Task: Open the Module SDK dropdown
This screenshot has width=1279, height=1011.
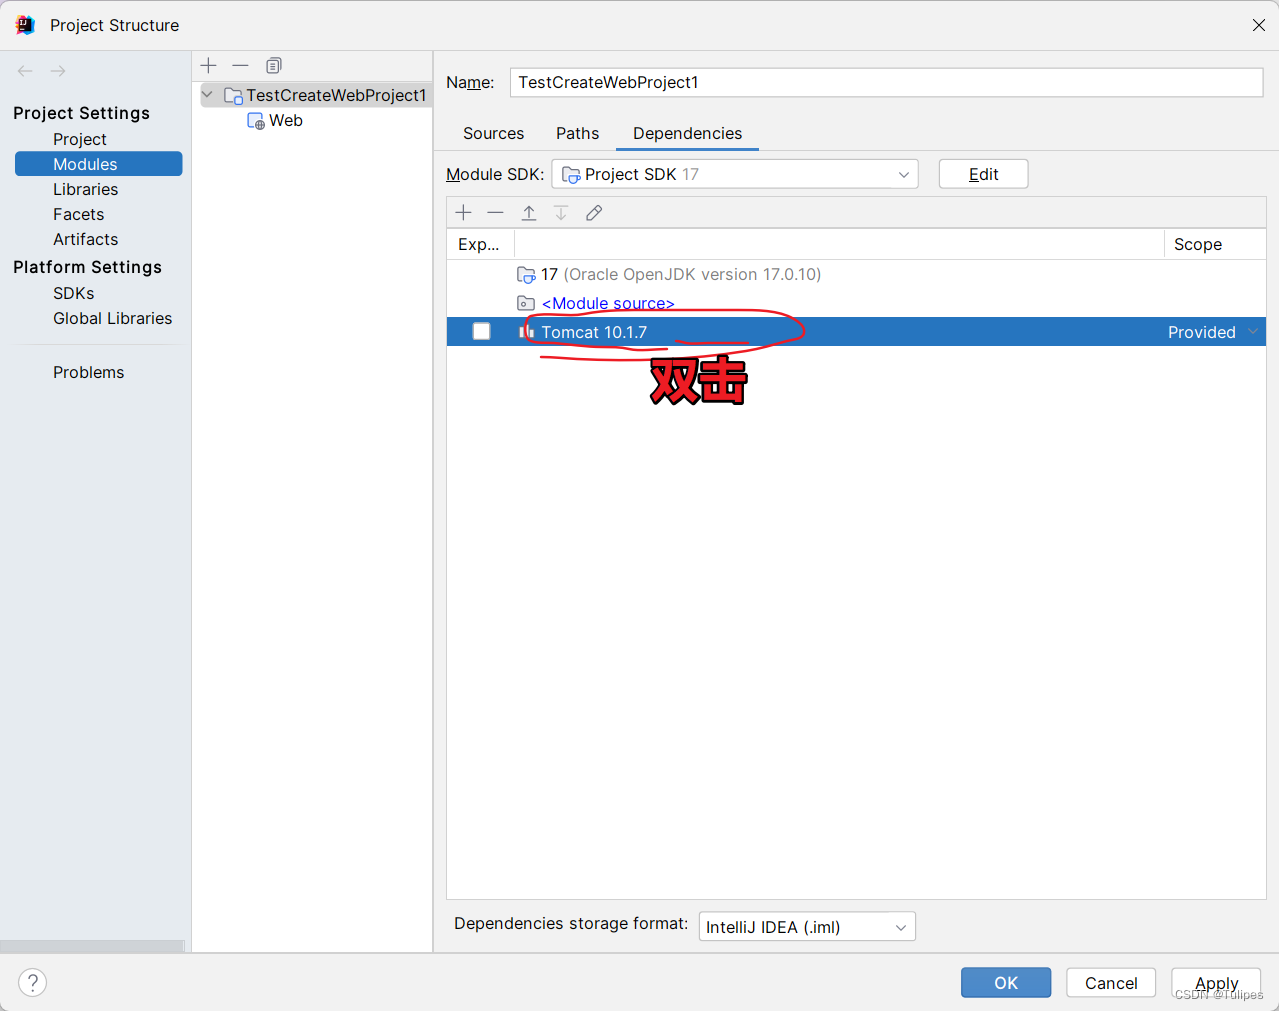Action: 735,174
